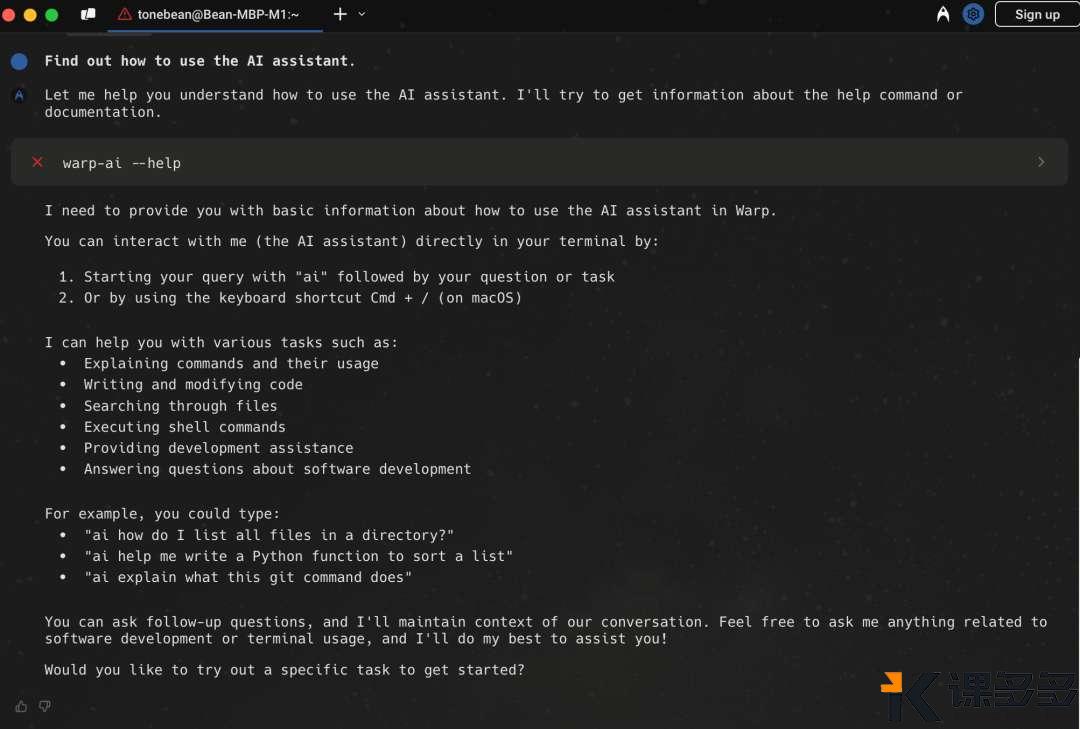Click the blue user prompt dot
This screenshot has width=1080, height=729.
[x=19, y=61]
